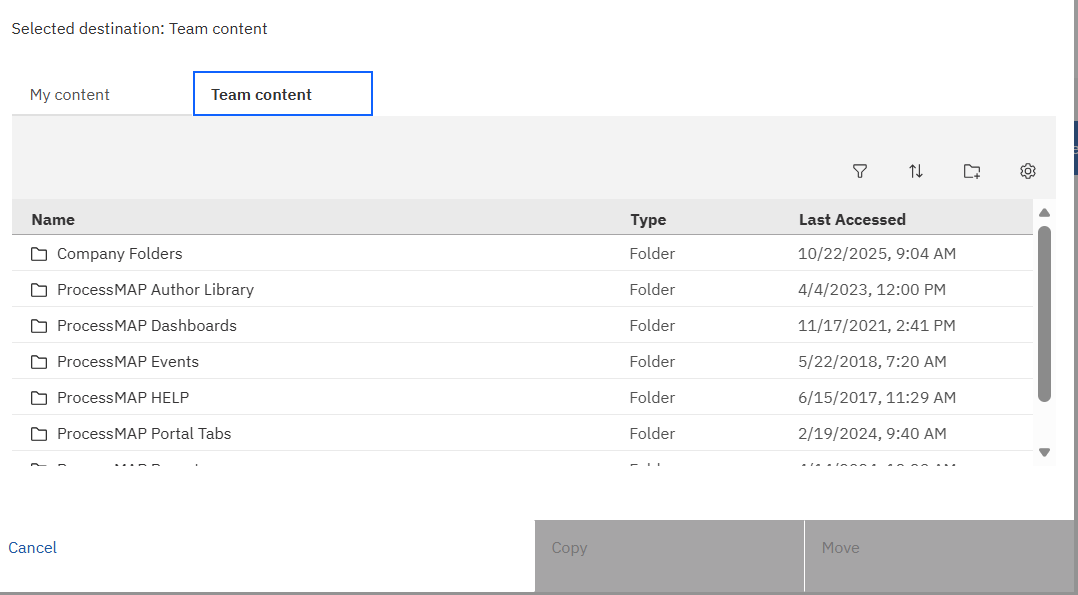Select the Team content tab
This screenshot has height=595, width=1078.
click(x=283, y=94)
